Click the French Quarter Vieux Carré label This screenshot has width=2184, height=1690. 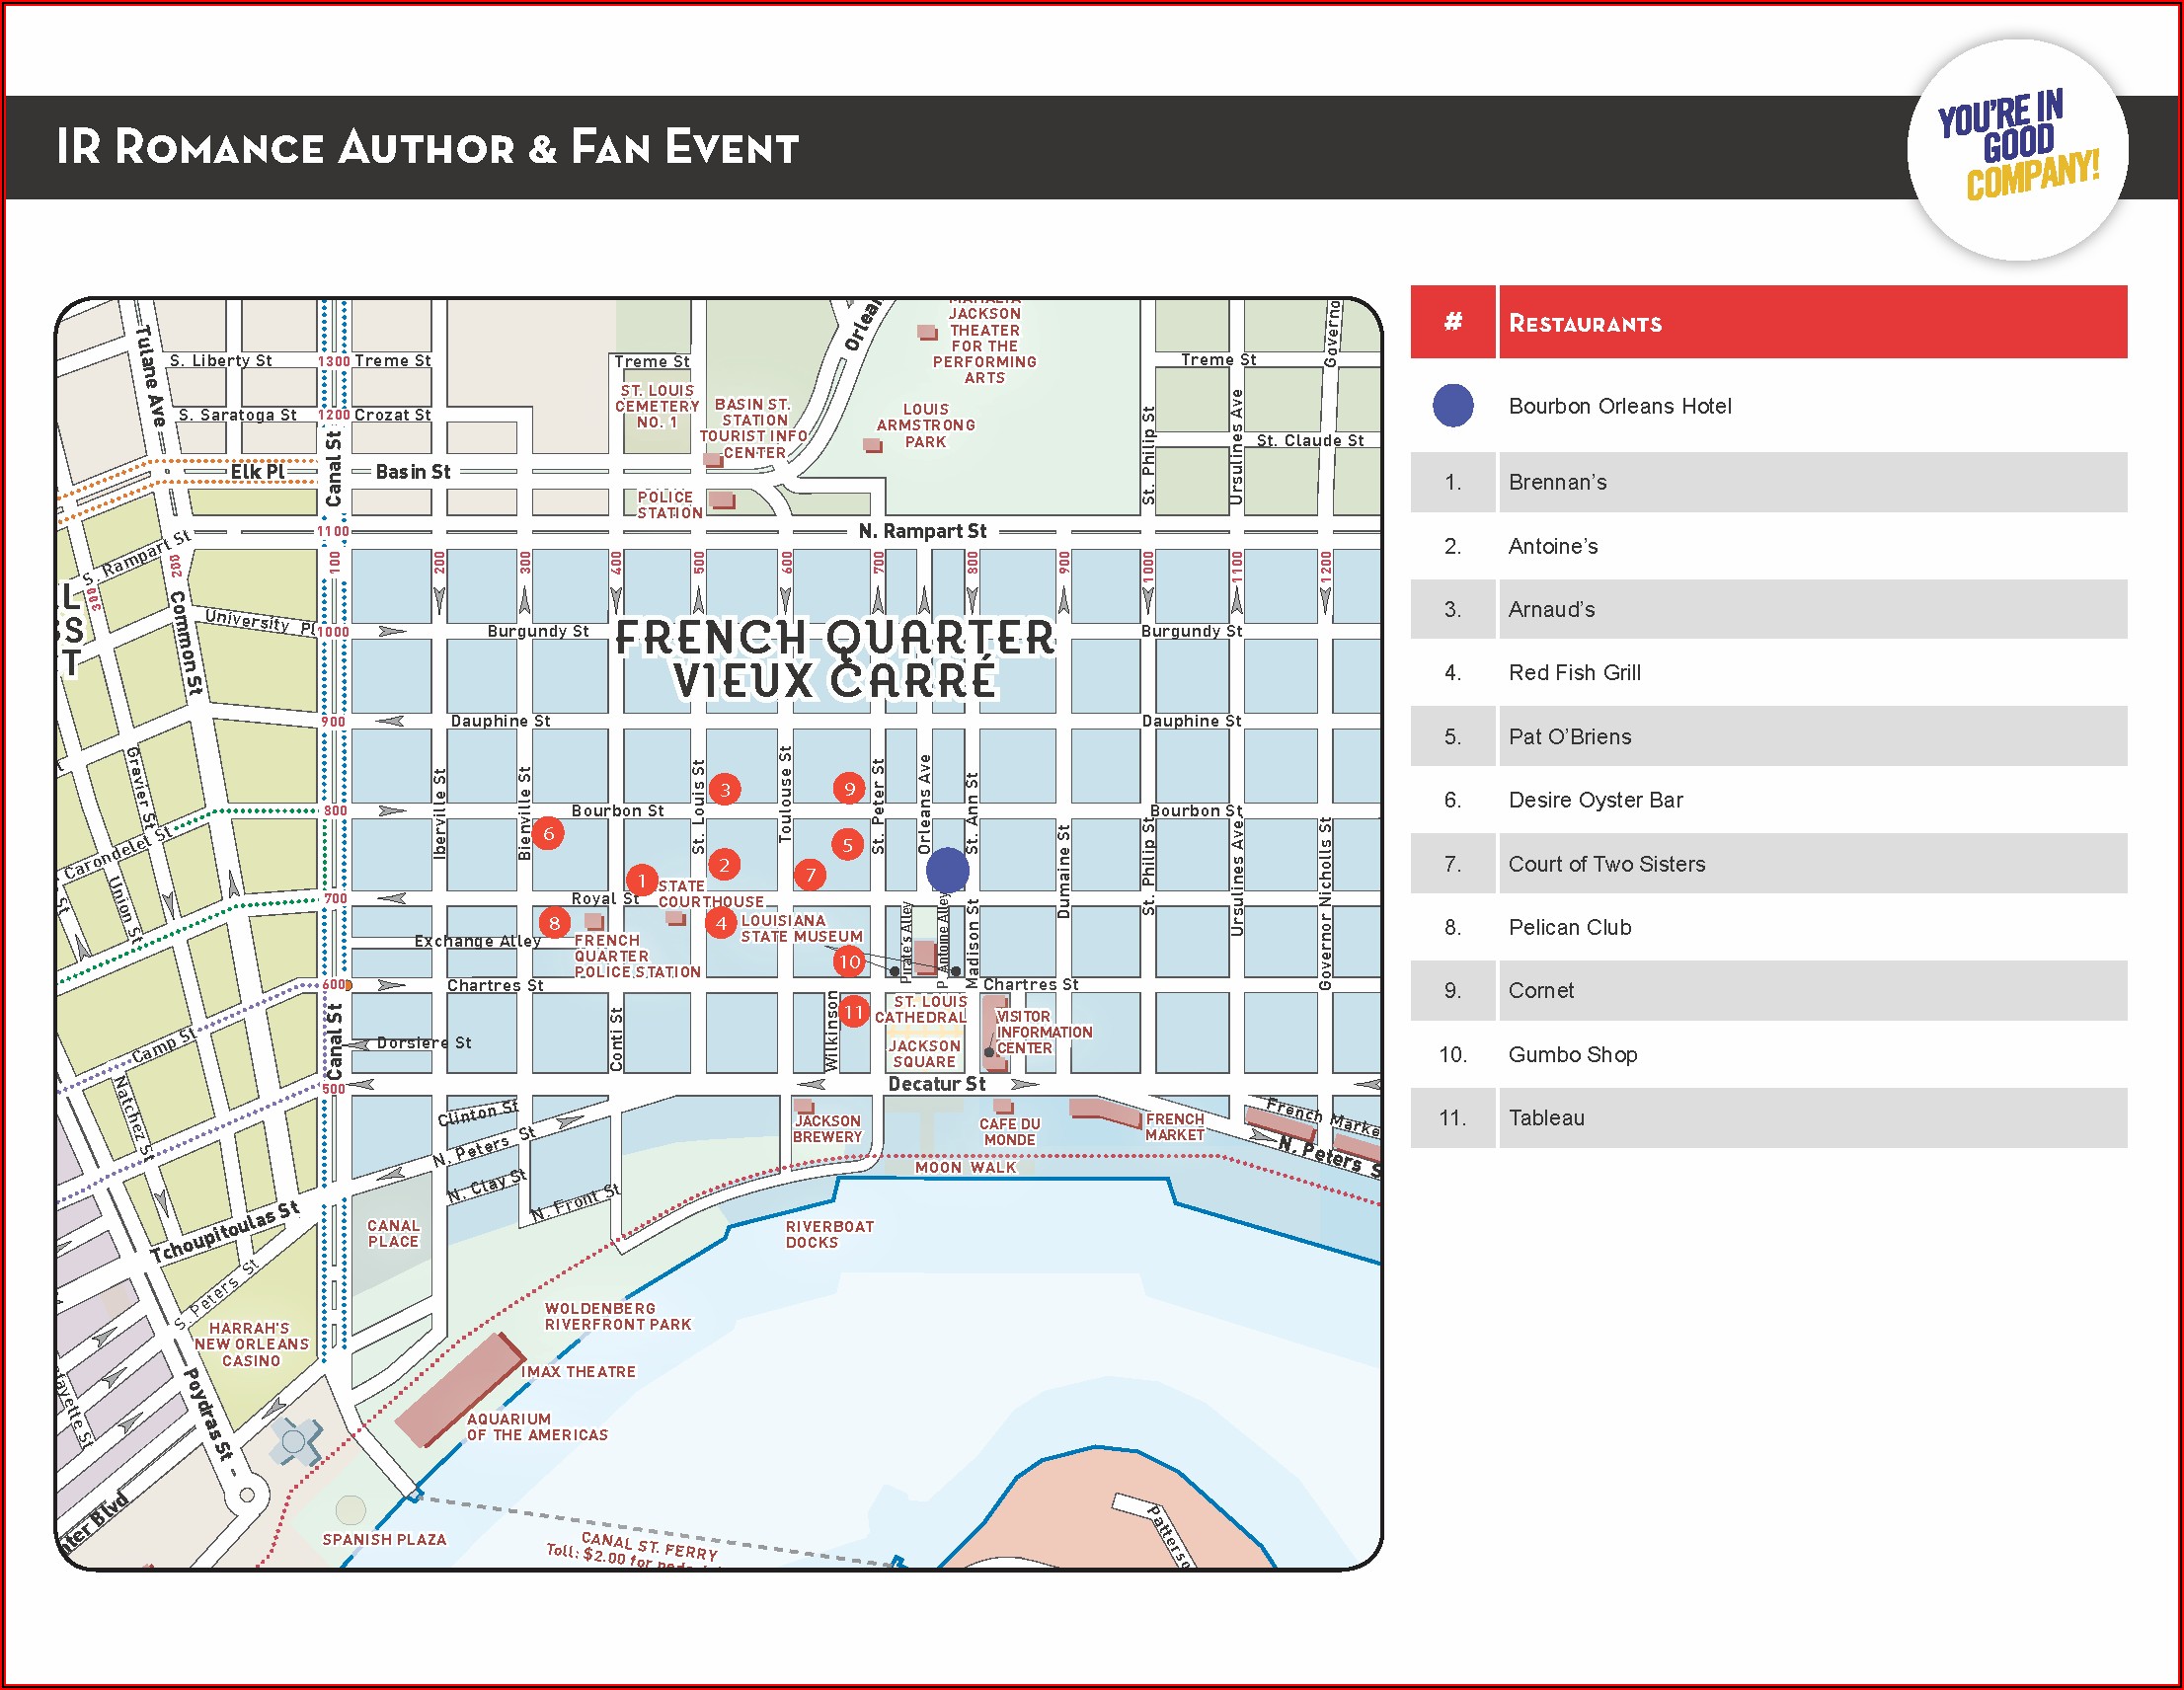click(834, 658)
